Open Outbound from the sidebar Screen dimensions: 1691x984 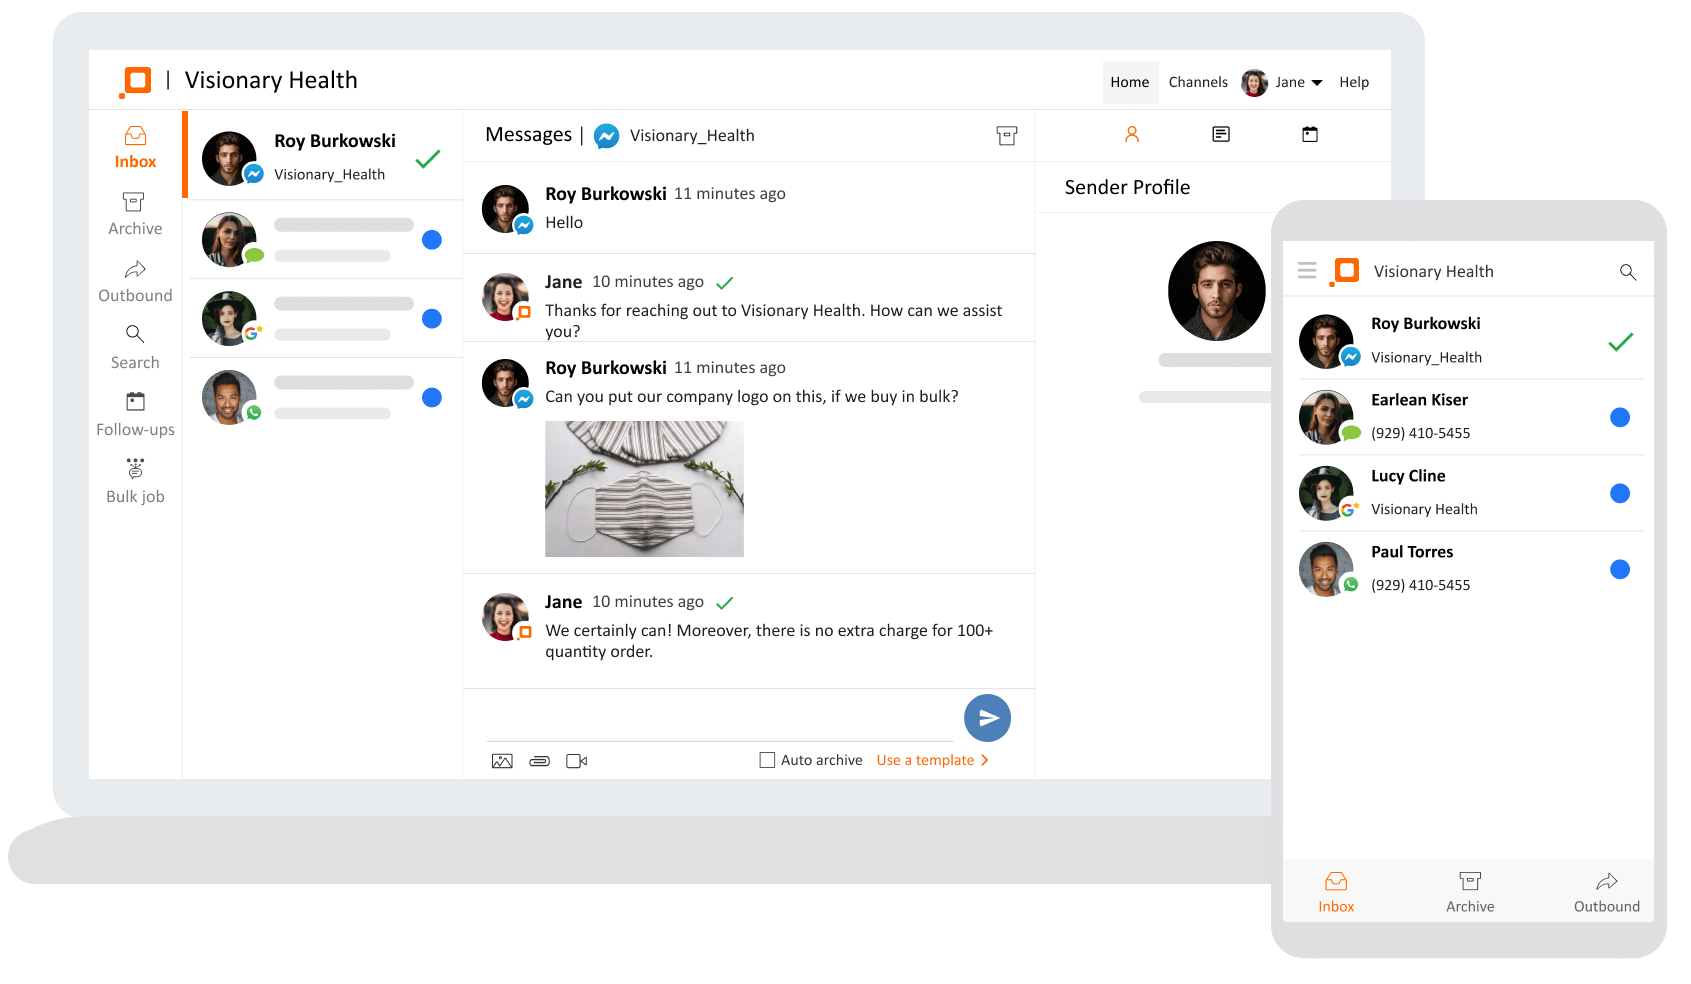pos(134,280)
